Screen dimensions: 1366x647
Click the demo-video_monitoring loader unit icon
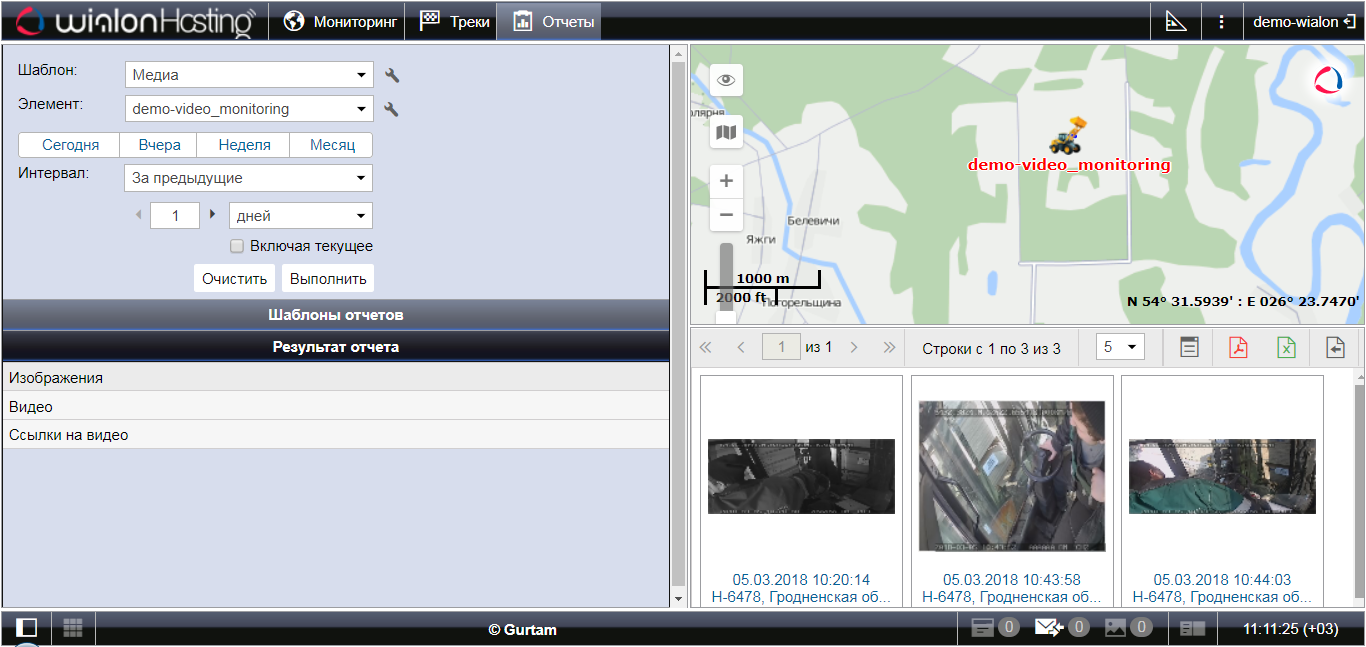(1070, 135)
